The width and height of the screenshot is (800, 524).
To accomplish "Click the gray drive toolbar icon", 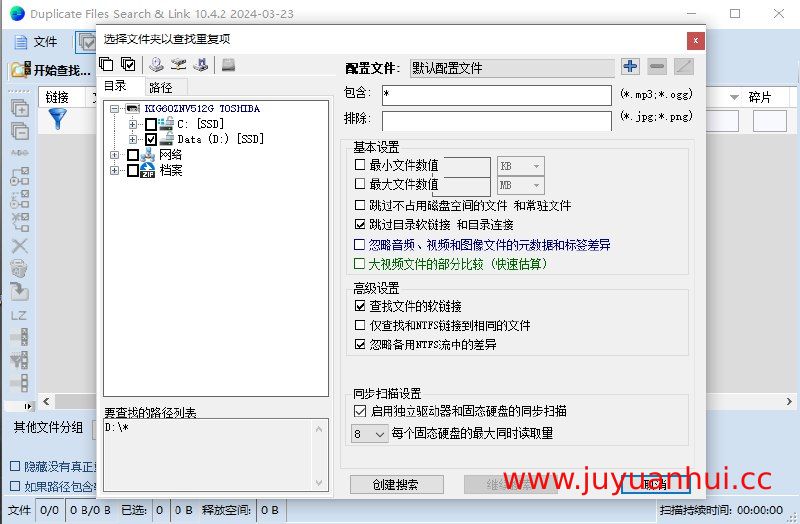I will point(228,64).
